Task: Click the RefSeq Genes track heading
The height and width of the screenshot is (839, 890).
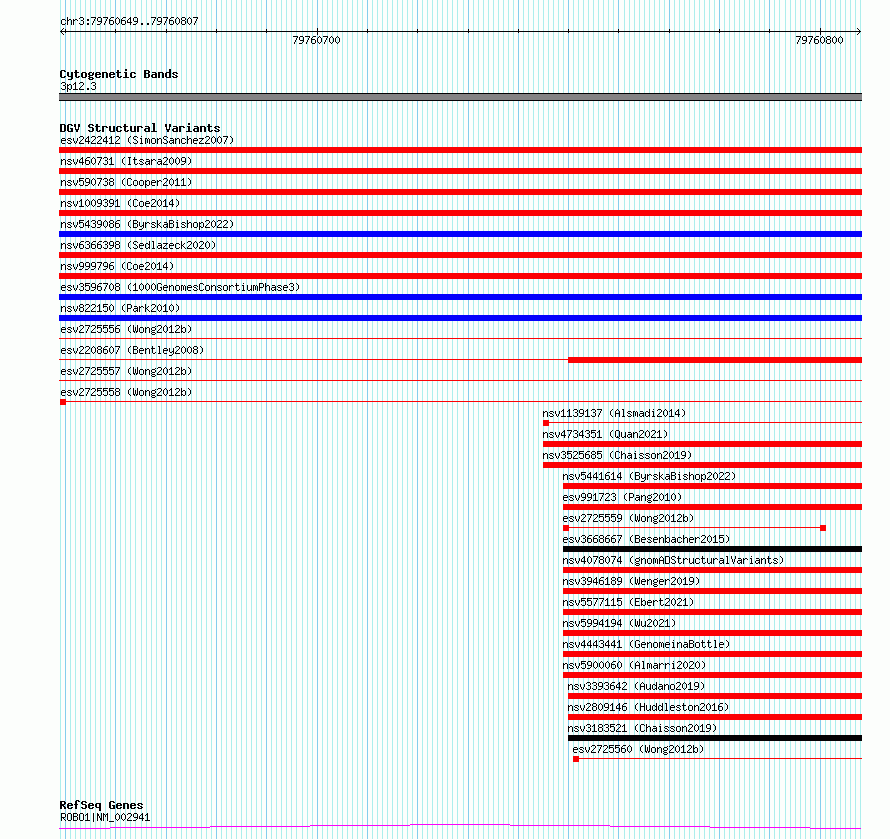Action: point(101,805)
